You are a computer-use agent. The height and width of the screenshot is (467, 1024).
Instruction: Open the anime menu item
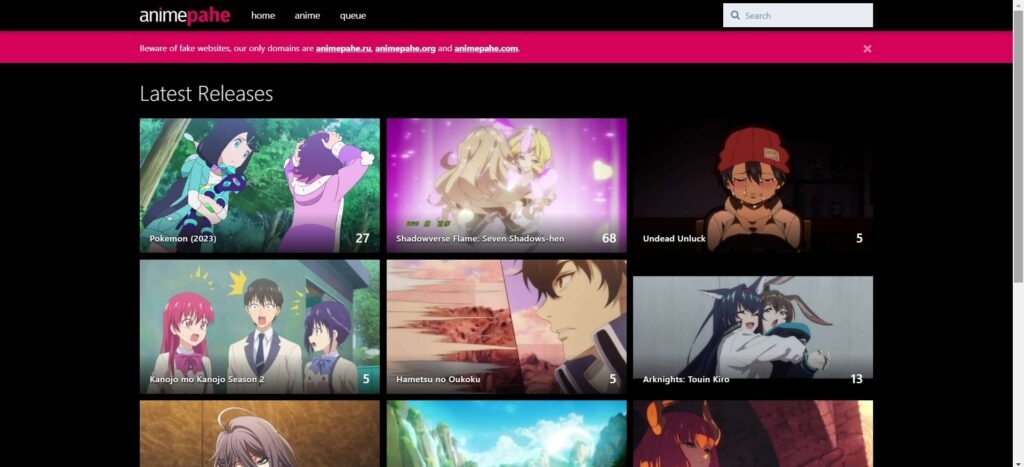307,16
